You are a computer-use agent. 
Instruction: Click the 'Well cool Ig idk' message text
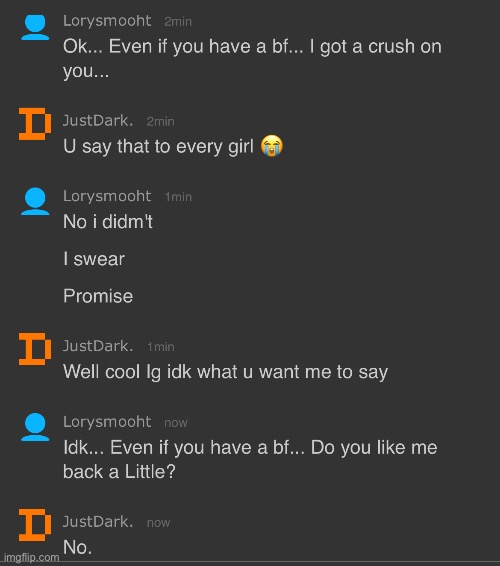click(x=226, y=372)
